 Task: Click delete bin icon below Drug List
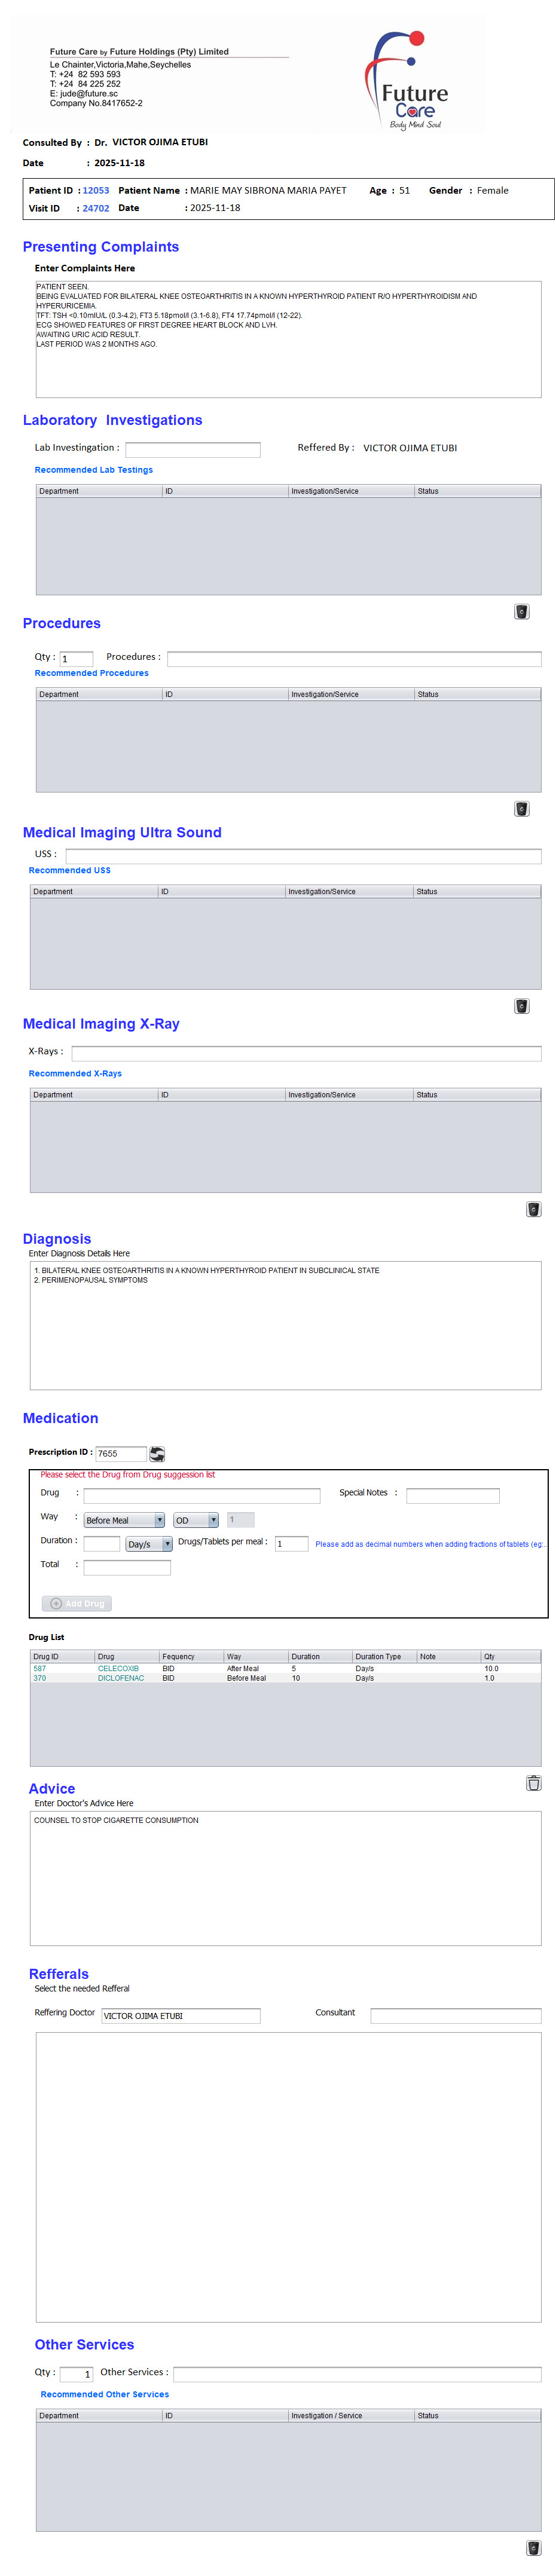point(534,1783)
